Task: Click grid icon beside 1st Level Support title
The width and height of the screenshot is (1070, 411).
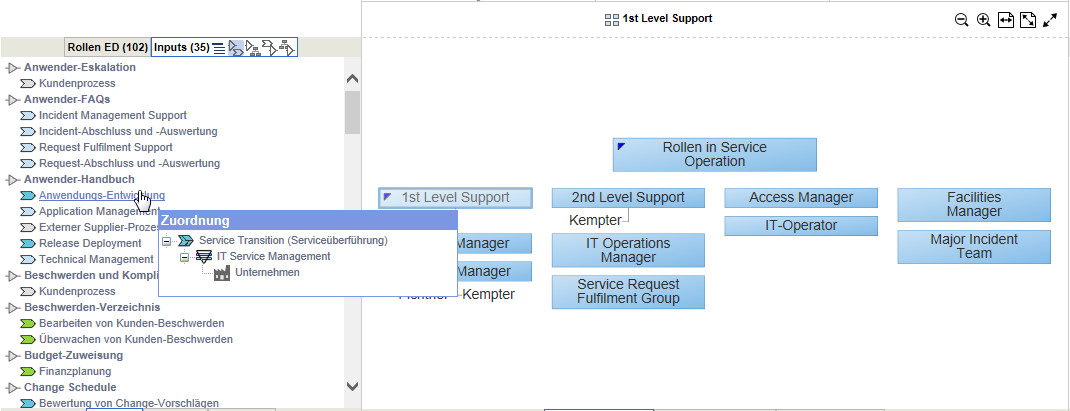Action: pyautogui.click(x=612, y=19)
